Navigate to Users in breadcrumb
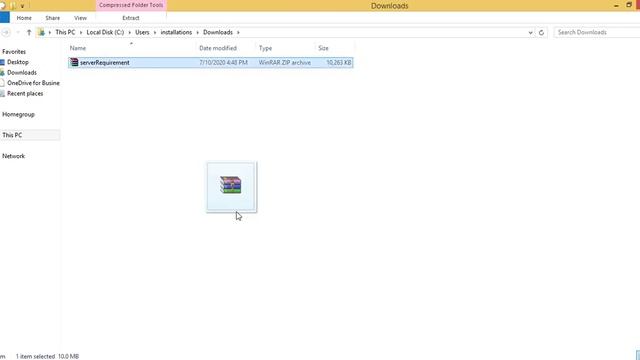 [142, 32]
